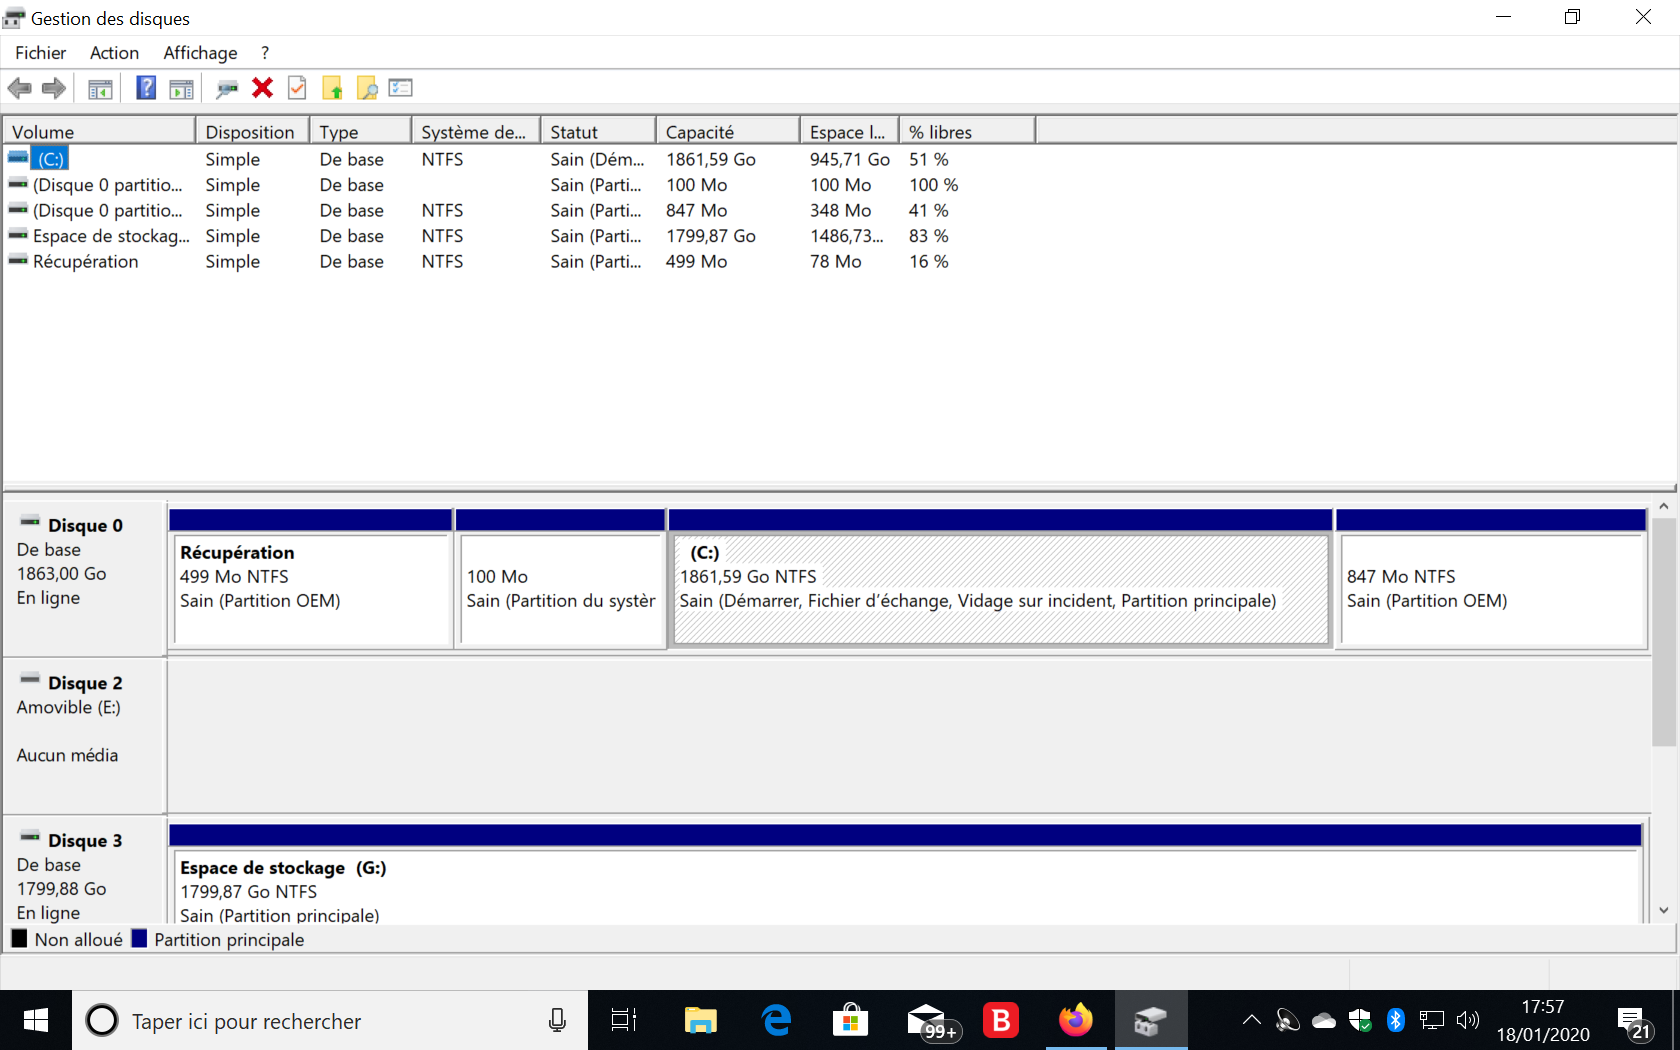Open the red B application on taskbar

pyautogui.click(x=1000, y=1020)
